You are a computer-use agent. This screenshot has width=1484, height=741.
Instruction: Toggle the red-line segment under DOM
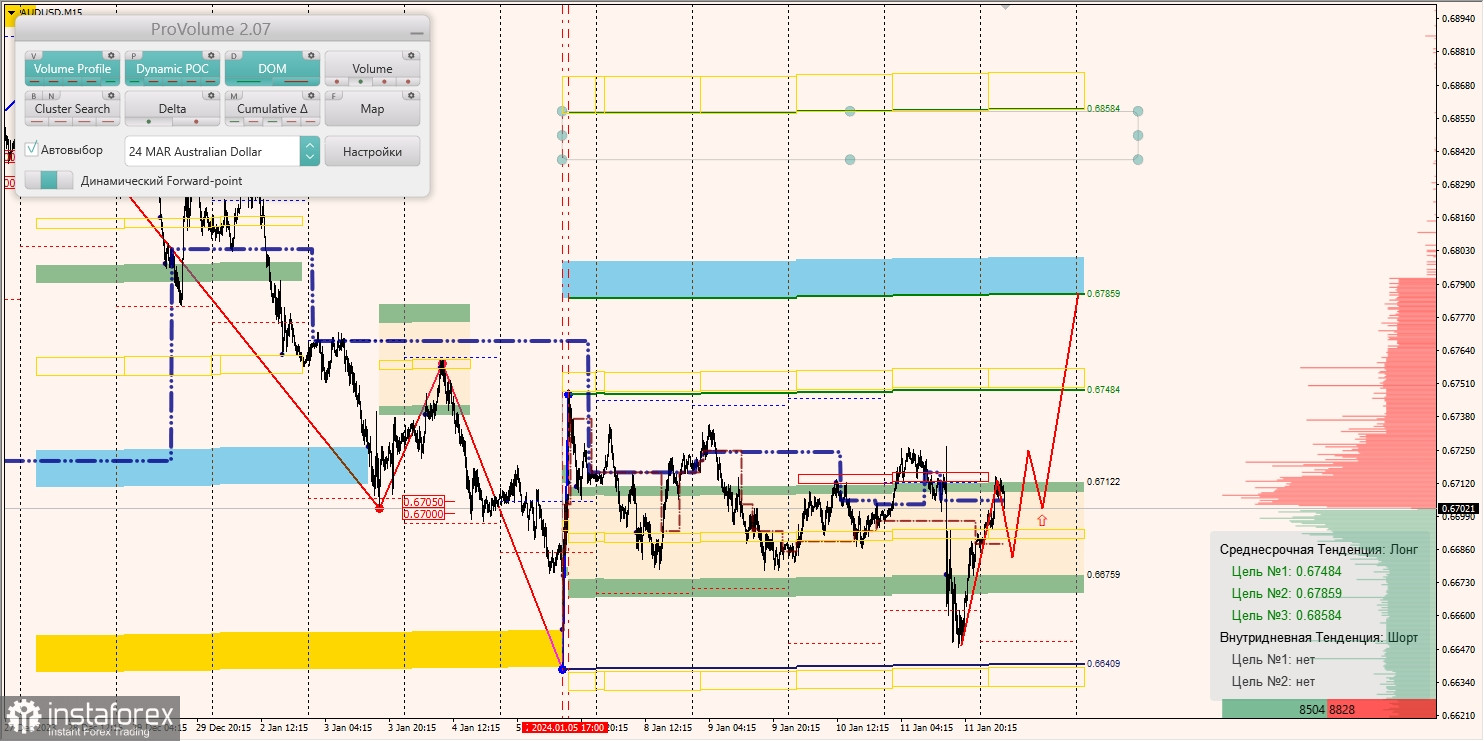pyautogui.click(x=296, y=82)
